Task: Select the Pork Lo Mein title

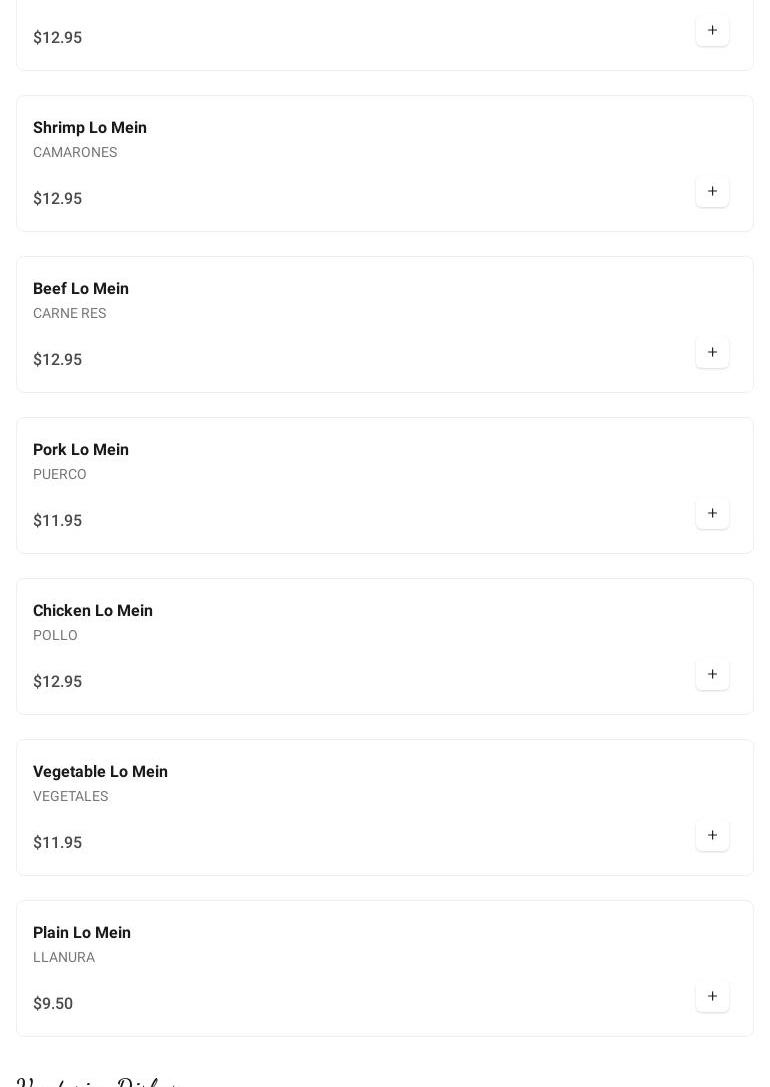Action: click(81, 450)
